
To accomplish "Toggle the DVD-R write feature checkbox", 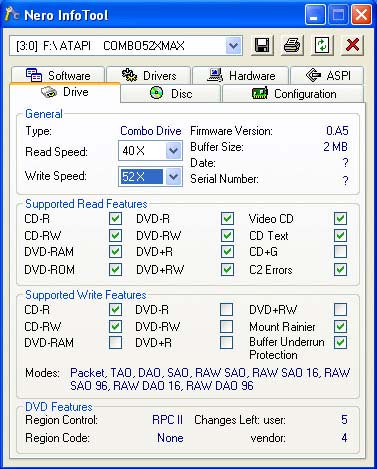I will coord(226,310).
